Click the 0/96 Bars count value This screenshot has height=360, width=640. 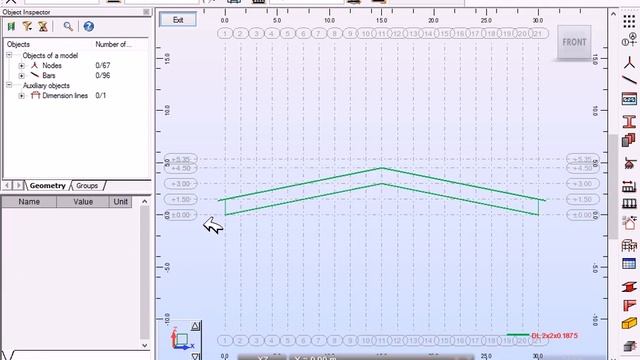click(x=102, y=76)
